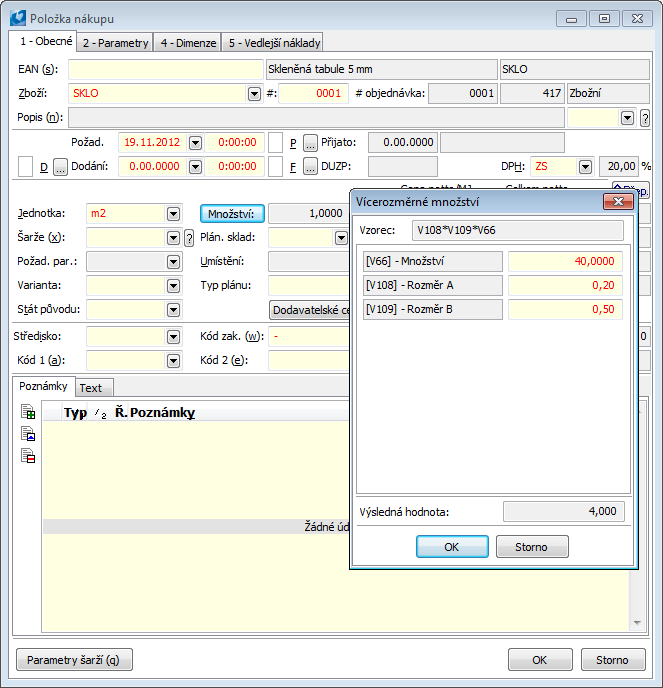Click the Požad. time field 0:00:00

(235, 143)
